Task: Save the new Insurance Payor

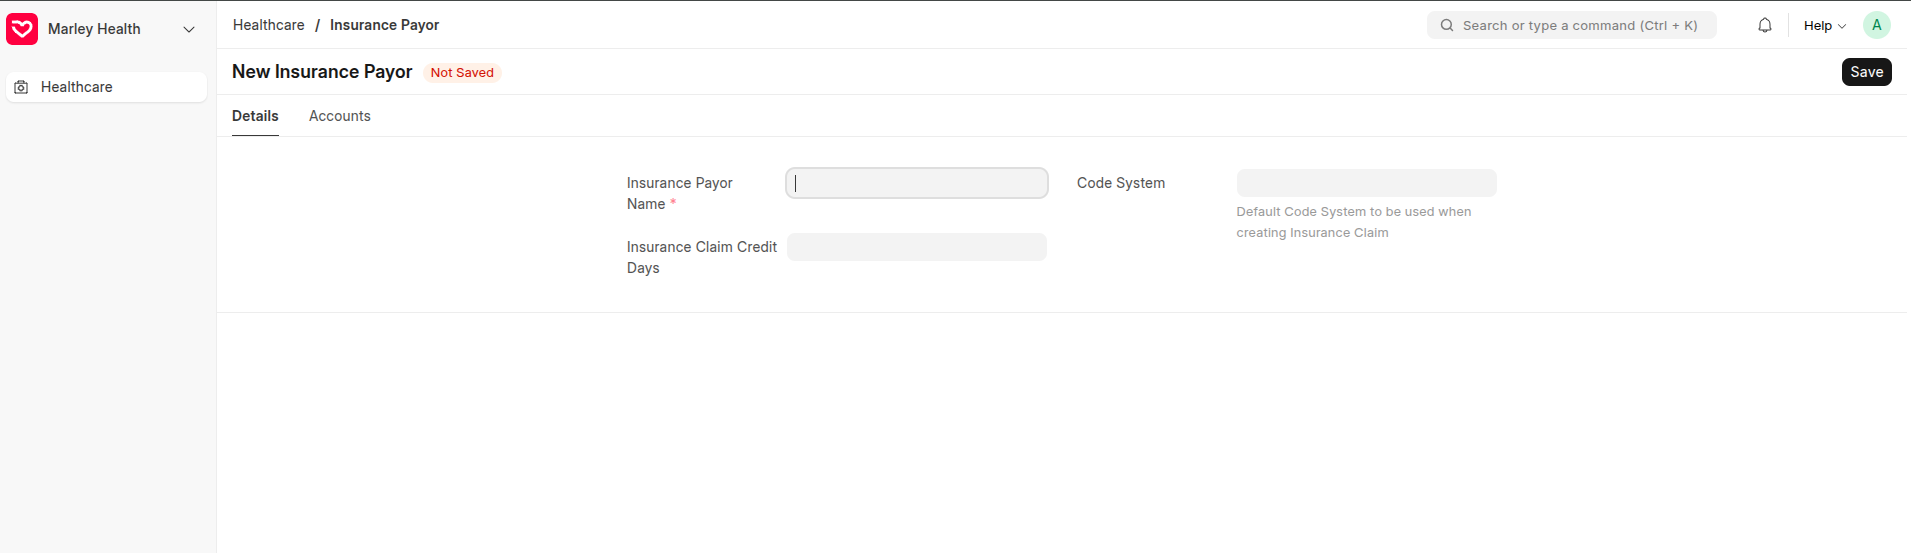Action: point(1866,72)
